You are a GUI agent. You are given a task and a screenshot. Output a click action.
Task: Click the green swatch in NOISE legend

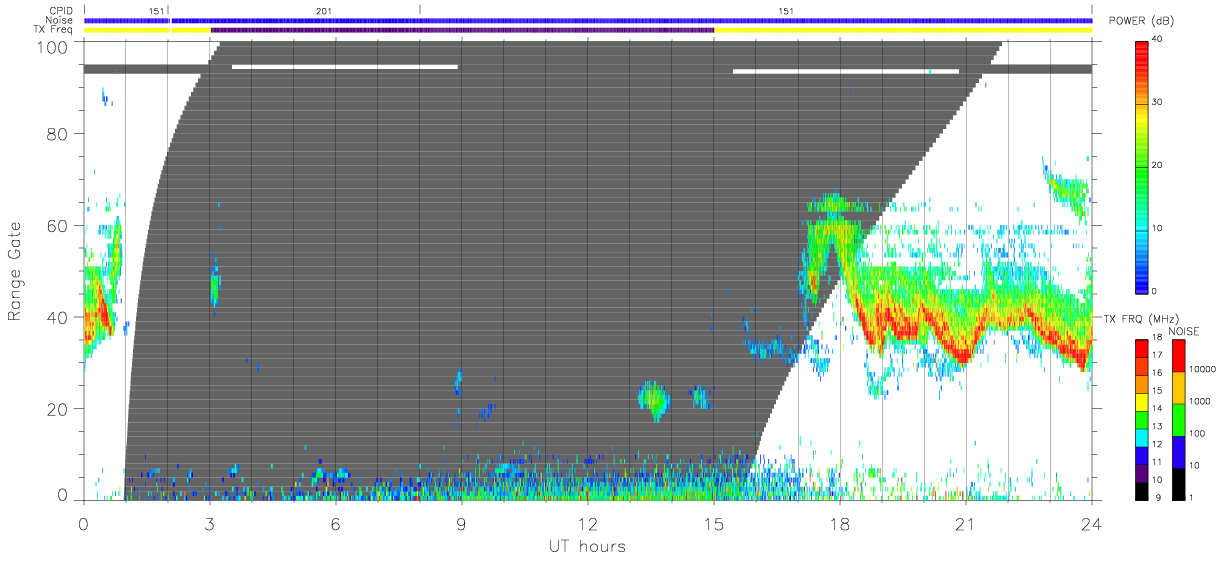(x=1178, y=418)
